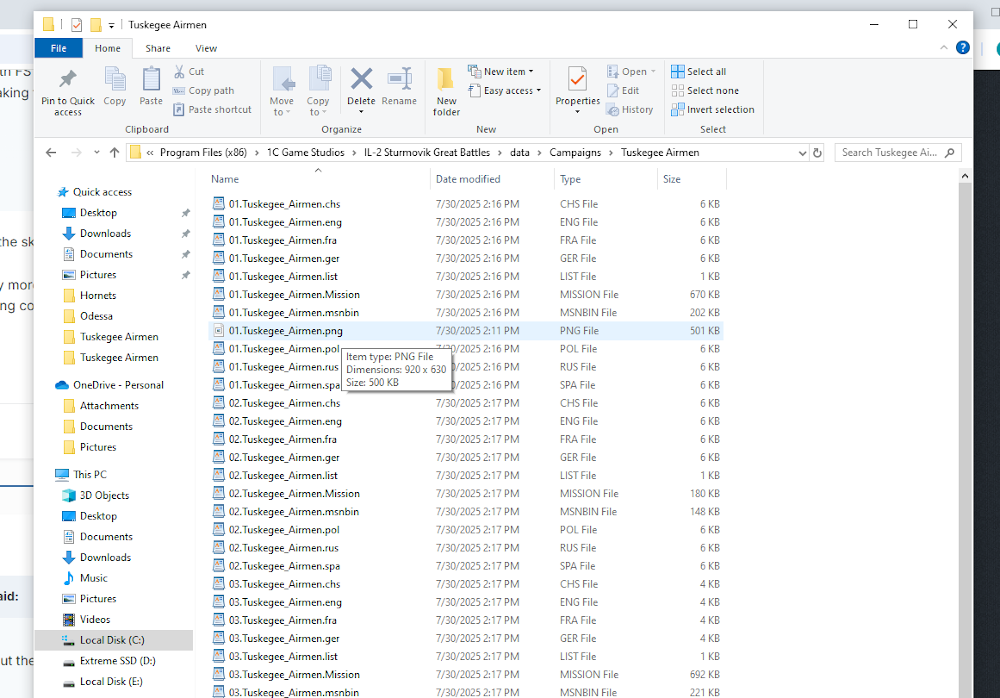Switch to the View ribbon tab
1000x698 pixels.
[206, 48]
